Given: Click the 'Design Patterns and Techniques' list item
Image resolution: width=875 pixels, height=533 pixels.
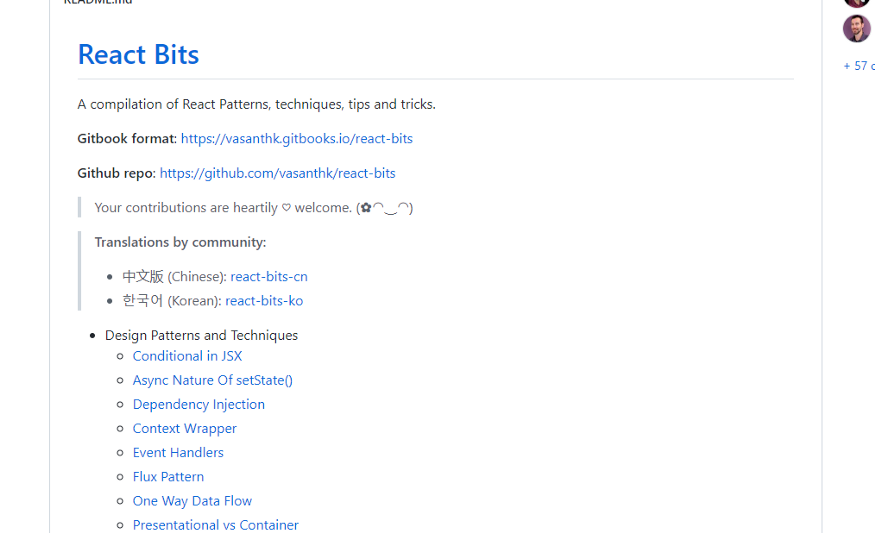Looking at the screenshot, I should [201, 335].
